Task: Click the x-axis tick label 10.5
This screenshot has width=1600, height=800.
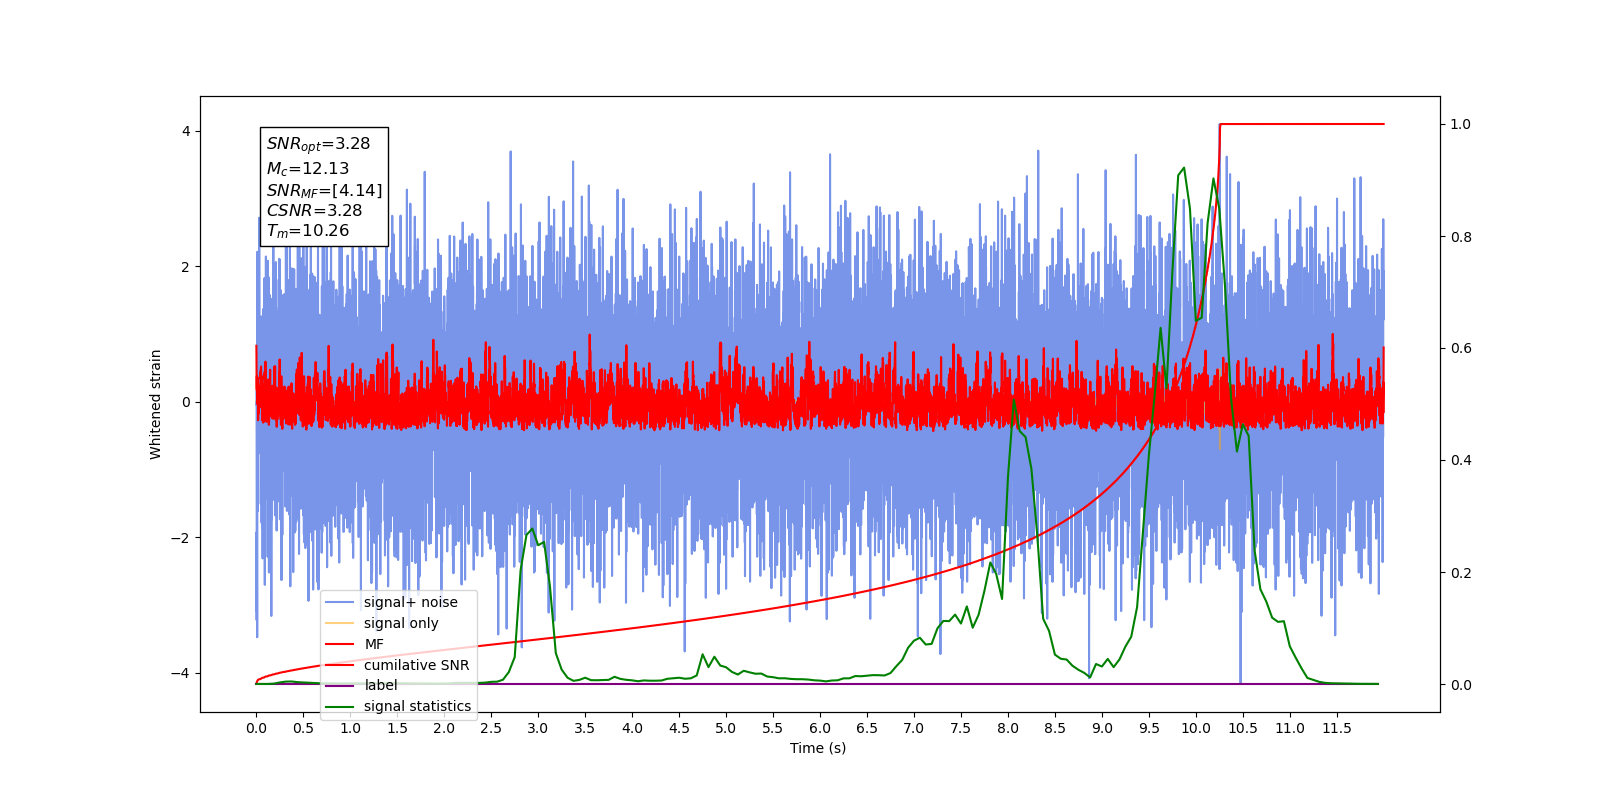Action: (x=1242, y=728)
